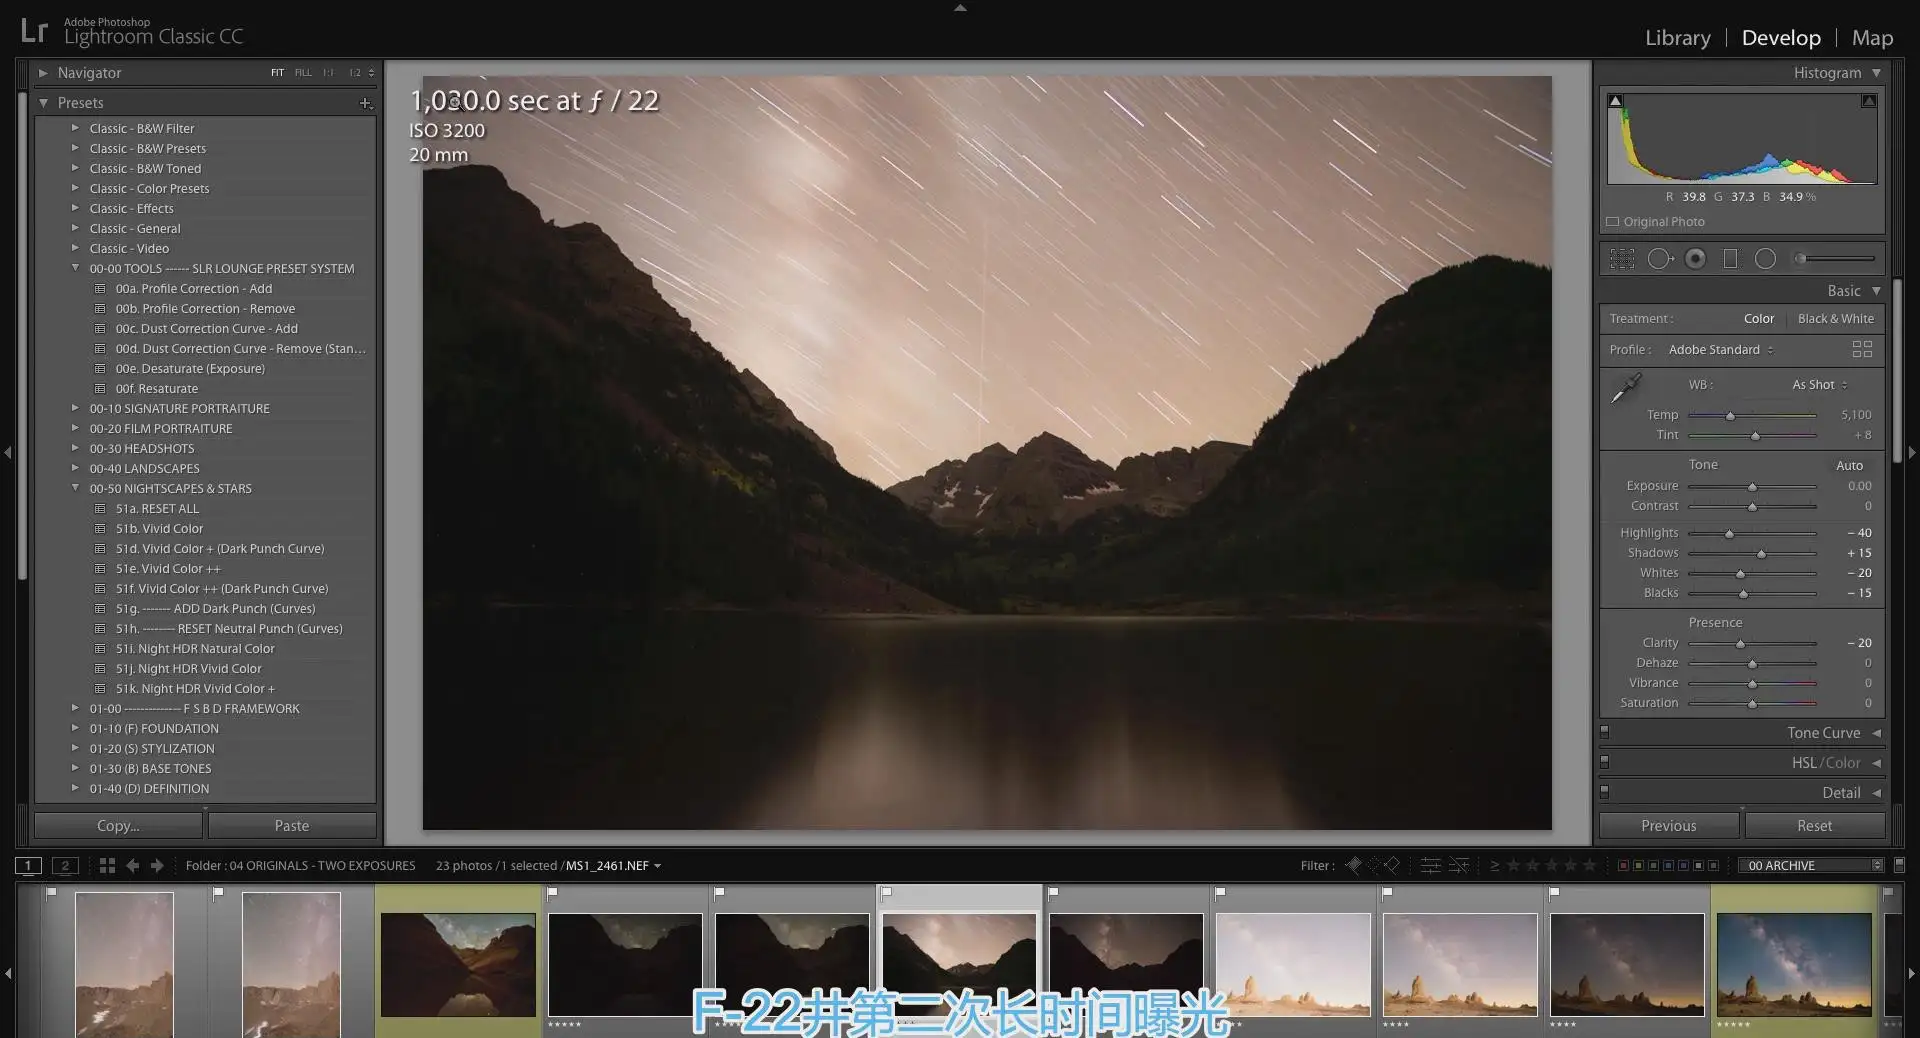Switch to Grid view icon in filmstrip bar
1920x1038 pixels.
(x=107, y=866)
